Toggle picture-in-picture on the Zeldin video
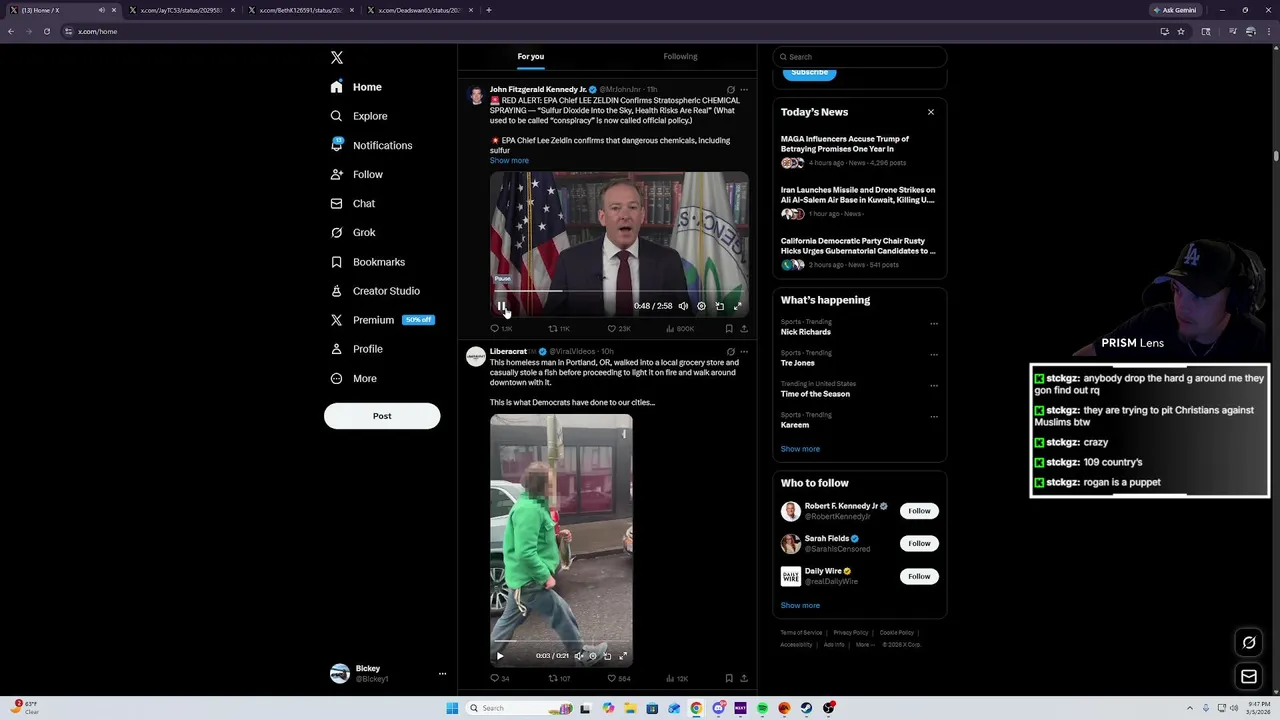1280x720 pixels. coord(719,306)
